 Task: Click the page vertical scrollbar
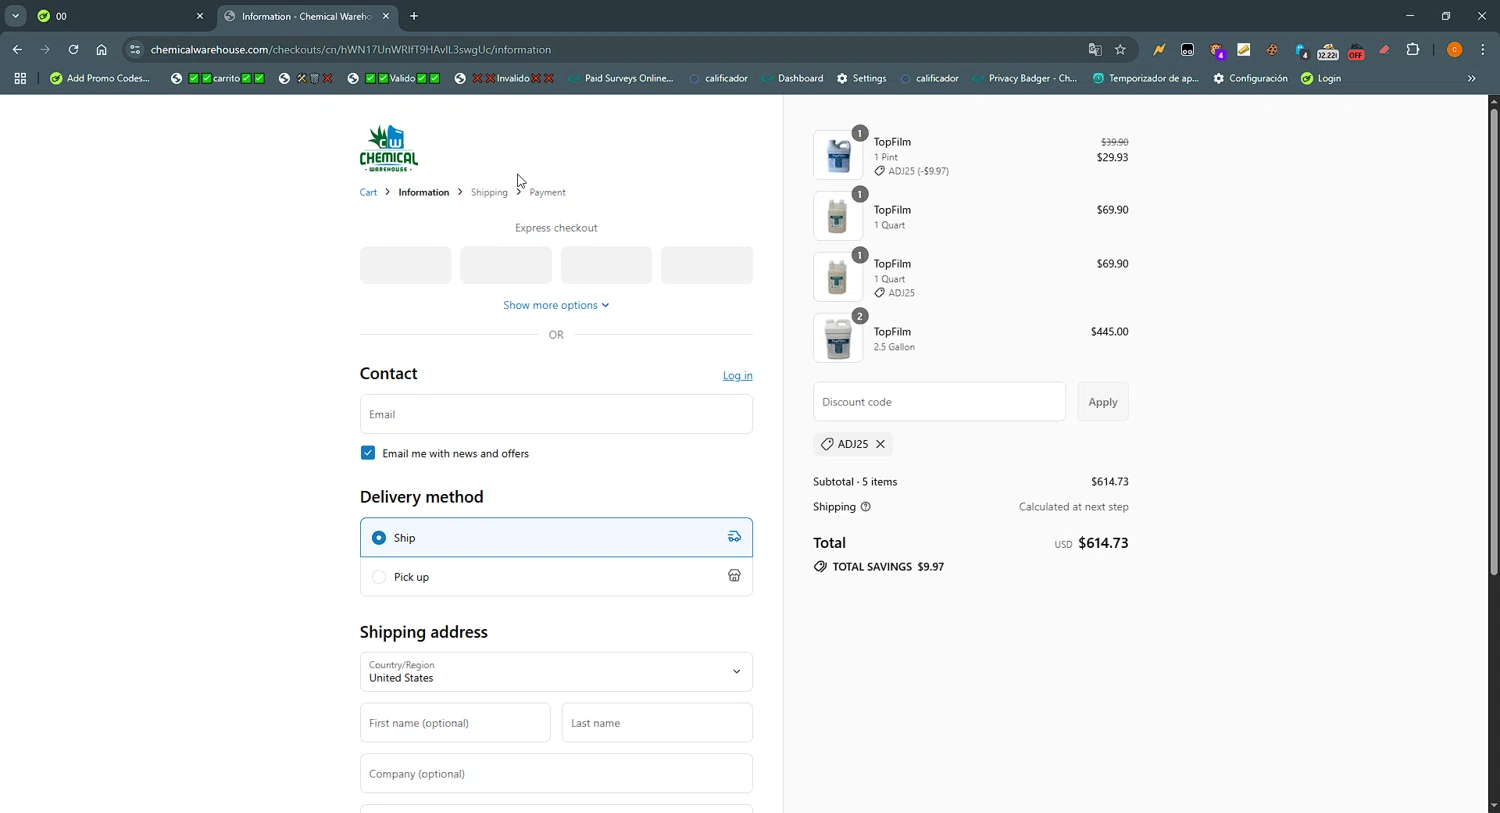pyautogui.click(x=1494, y=340)
